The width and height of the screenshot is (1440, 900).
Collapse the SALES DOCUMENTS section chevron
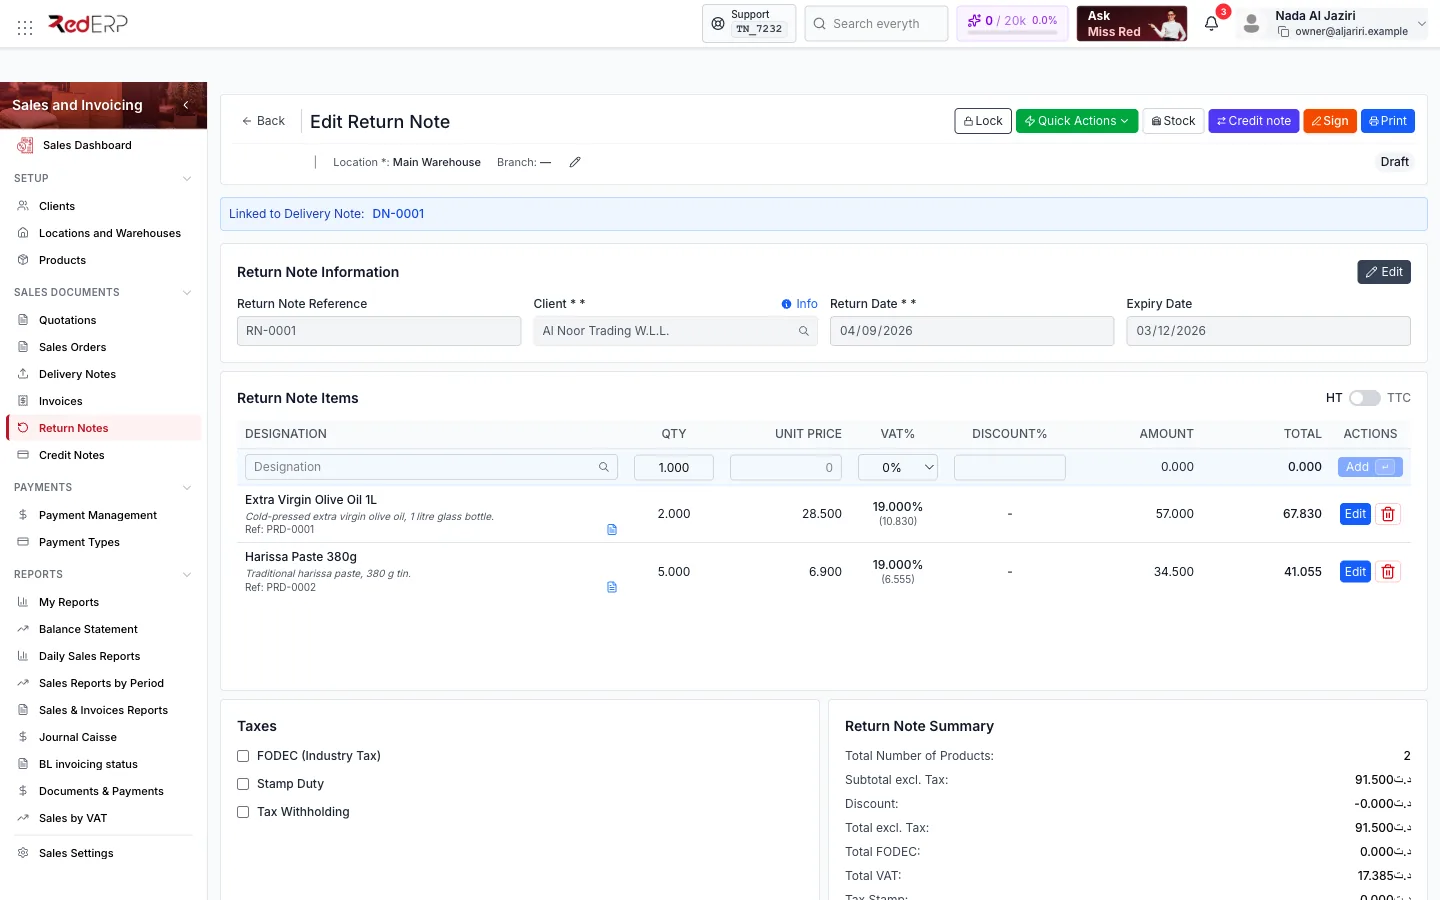(x=187, y=293)
